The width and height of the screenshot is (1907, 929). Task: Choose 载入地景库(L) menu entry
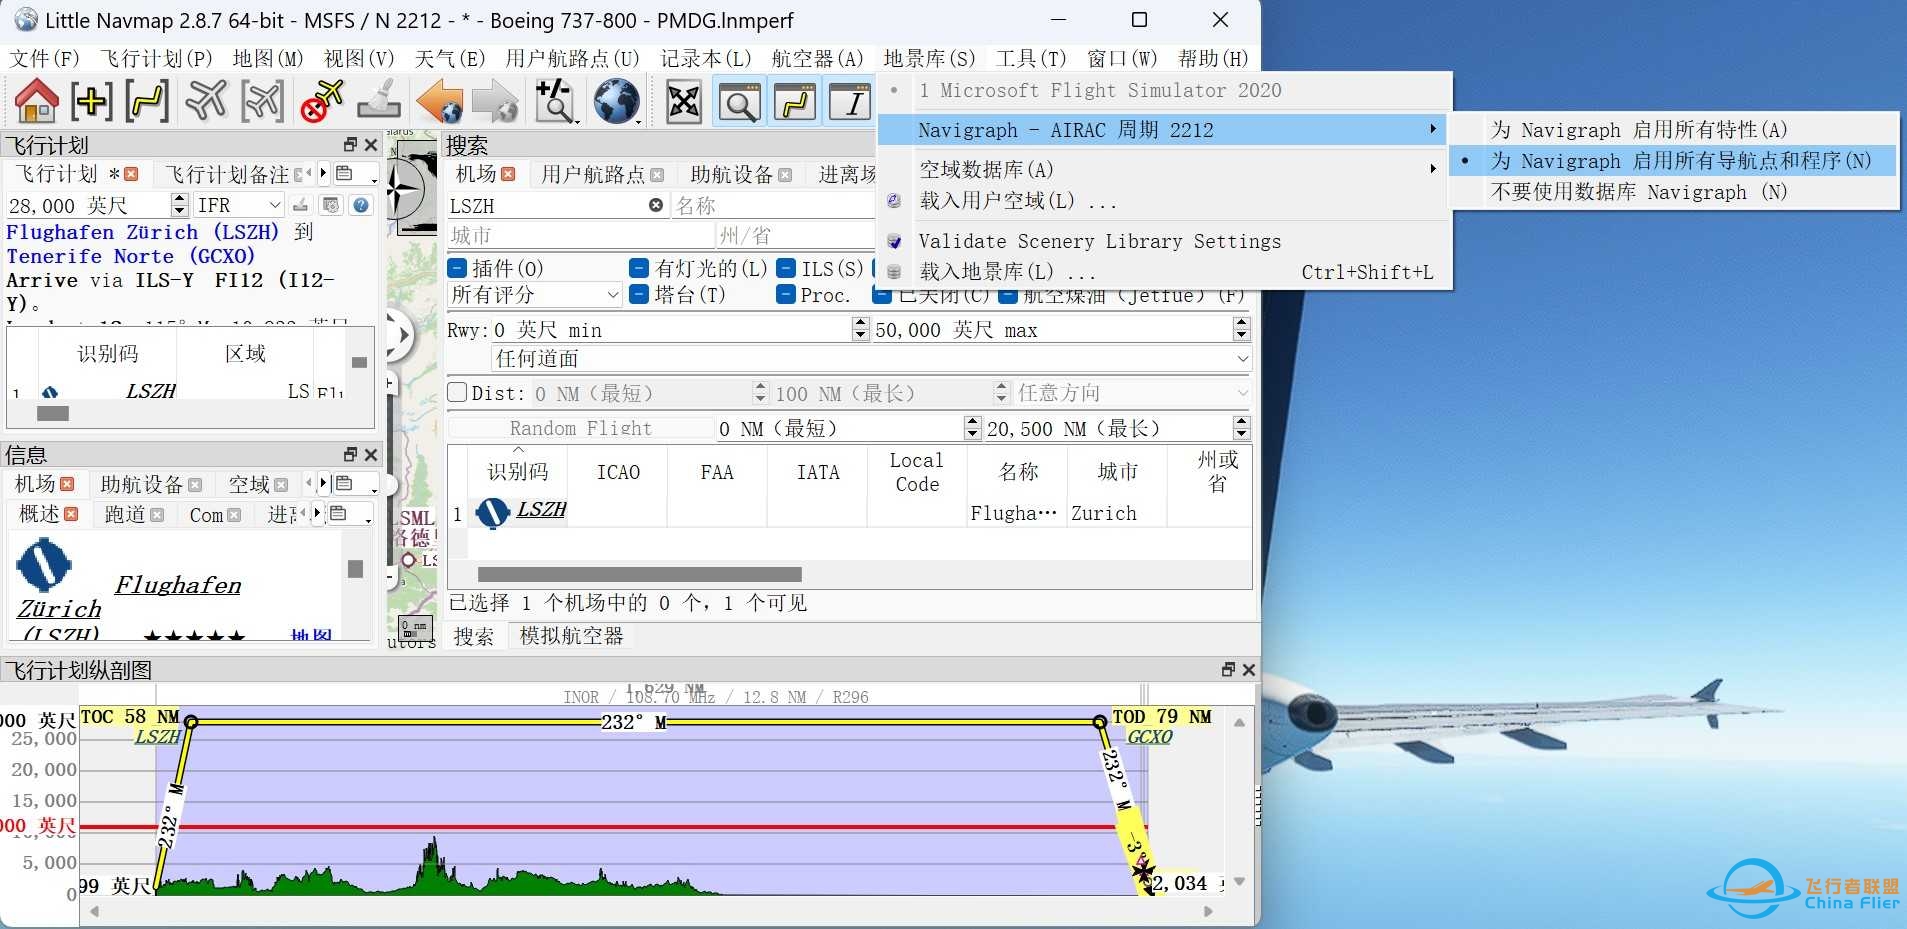click(1165, 272)
